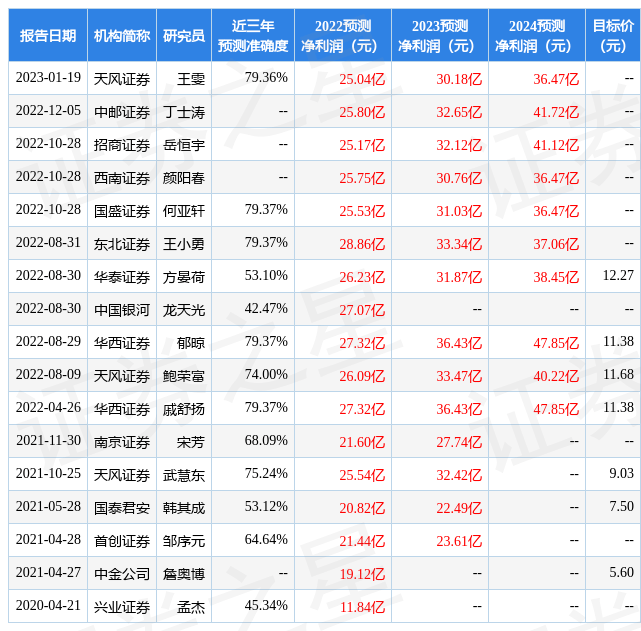Select institution 西南证券

pos(122,178)
